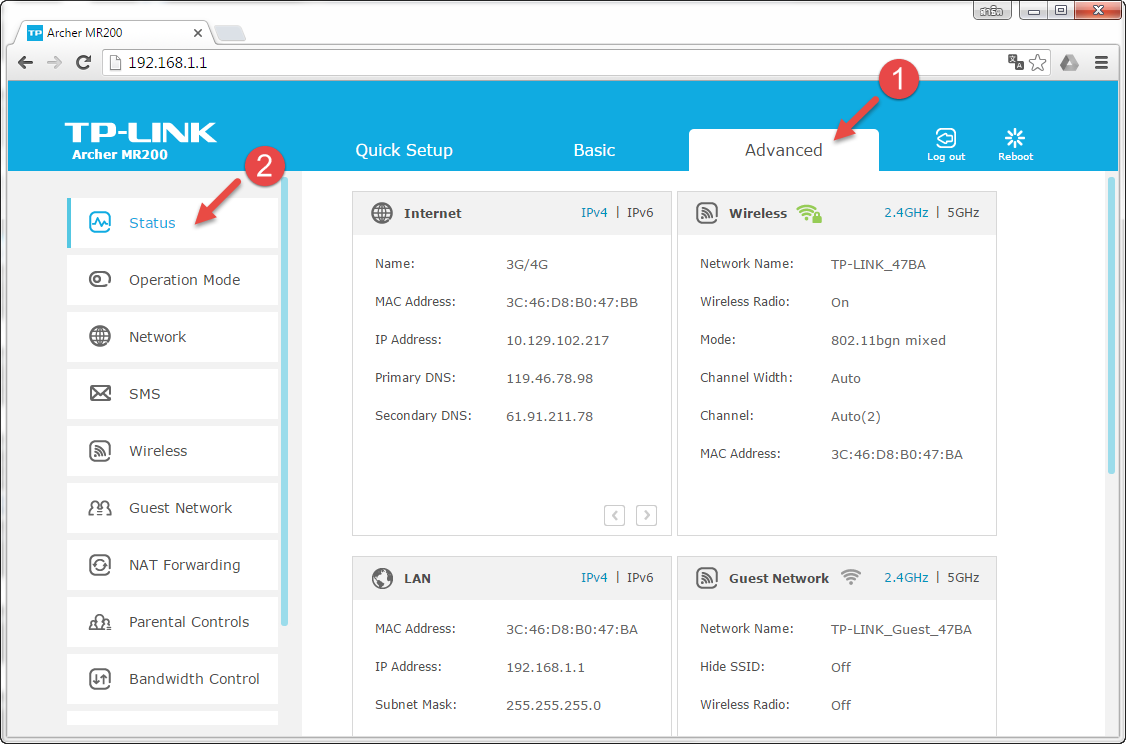This screenshot has width=1126, height=744.
Task: Open the Chrome hamburger menu
Action: point(1102,62)
